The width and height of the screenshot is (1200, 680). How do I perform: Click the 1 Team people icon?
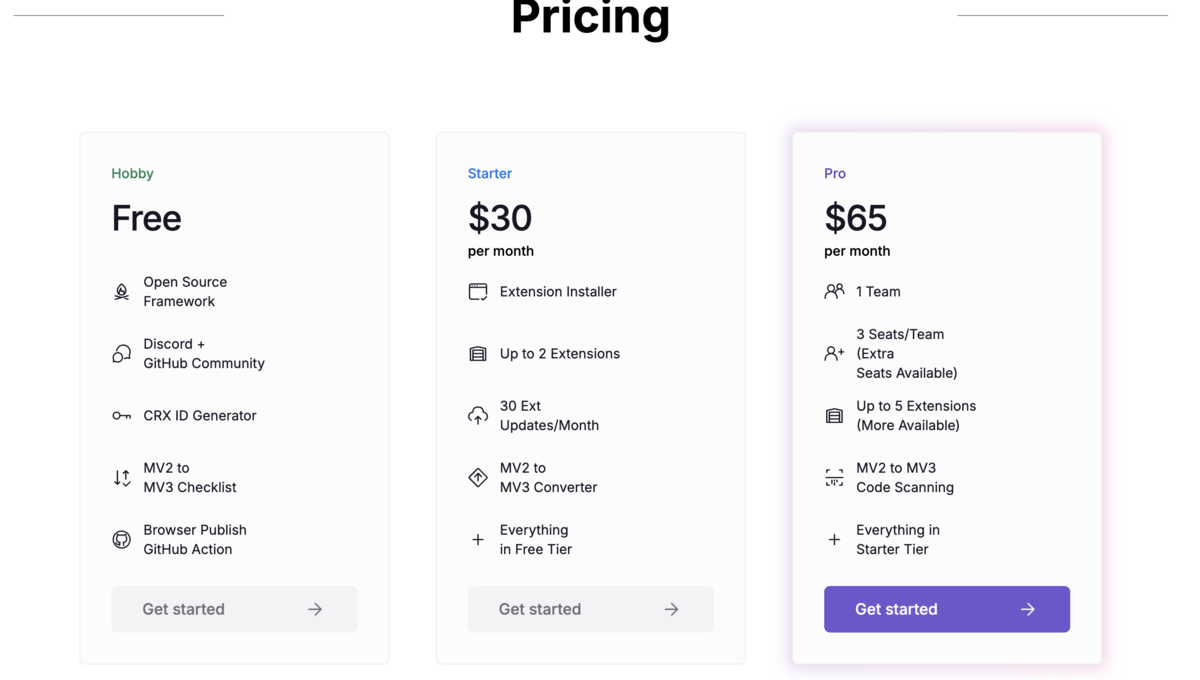834,292
